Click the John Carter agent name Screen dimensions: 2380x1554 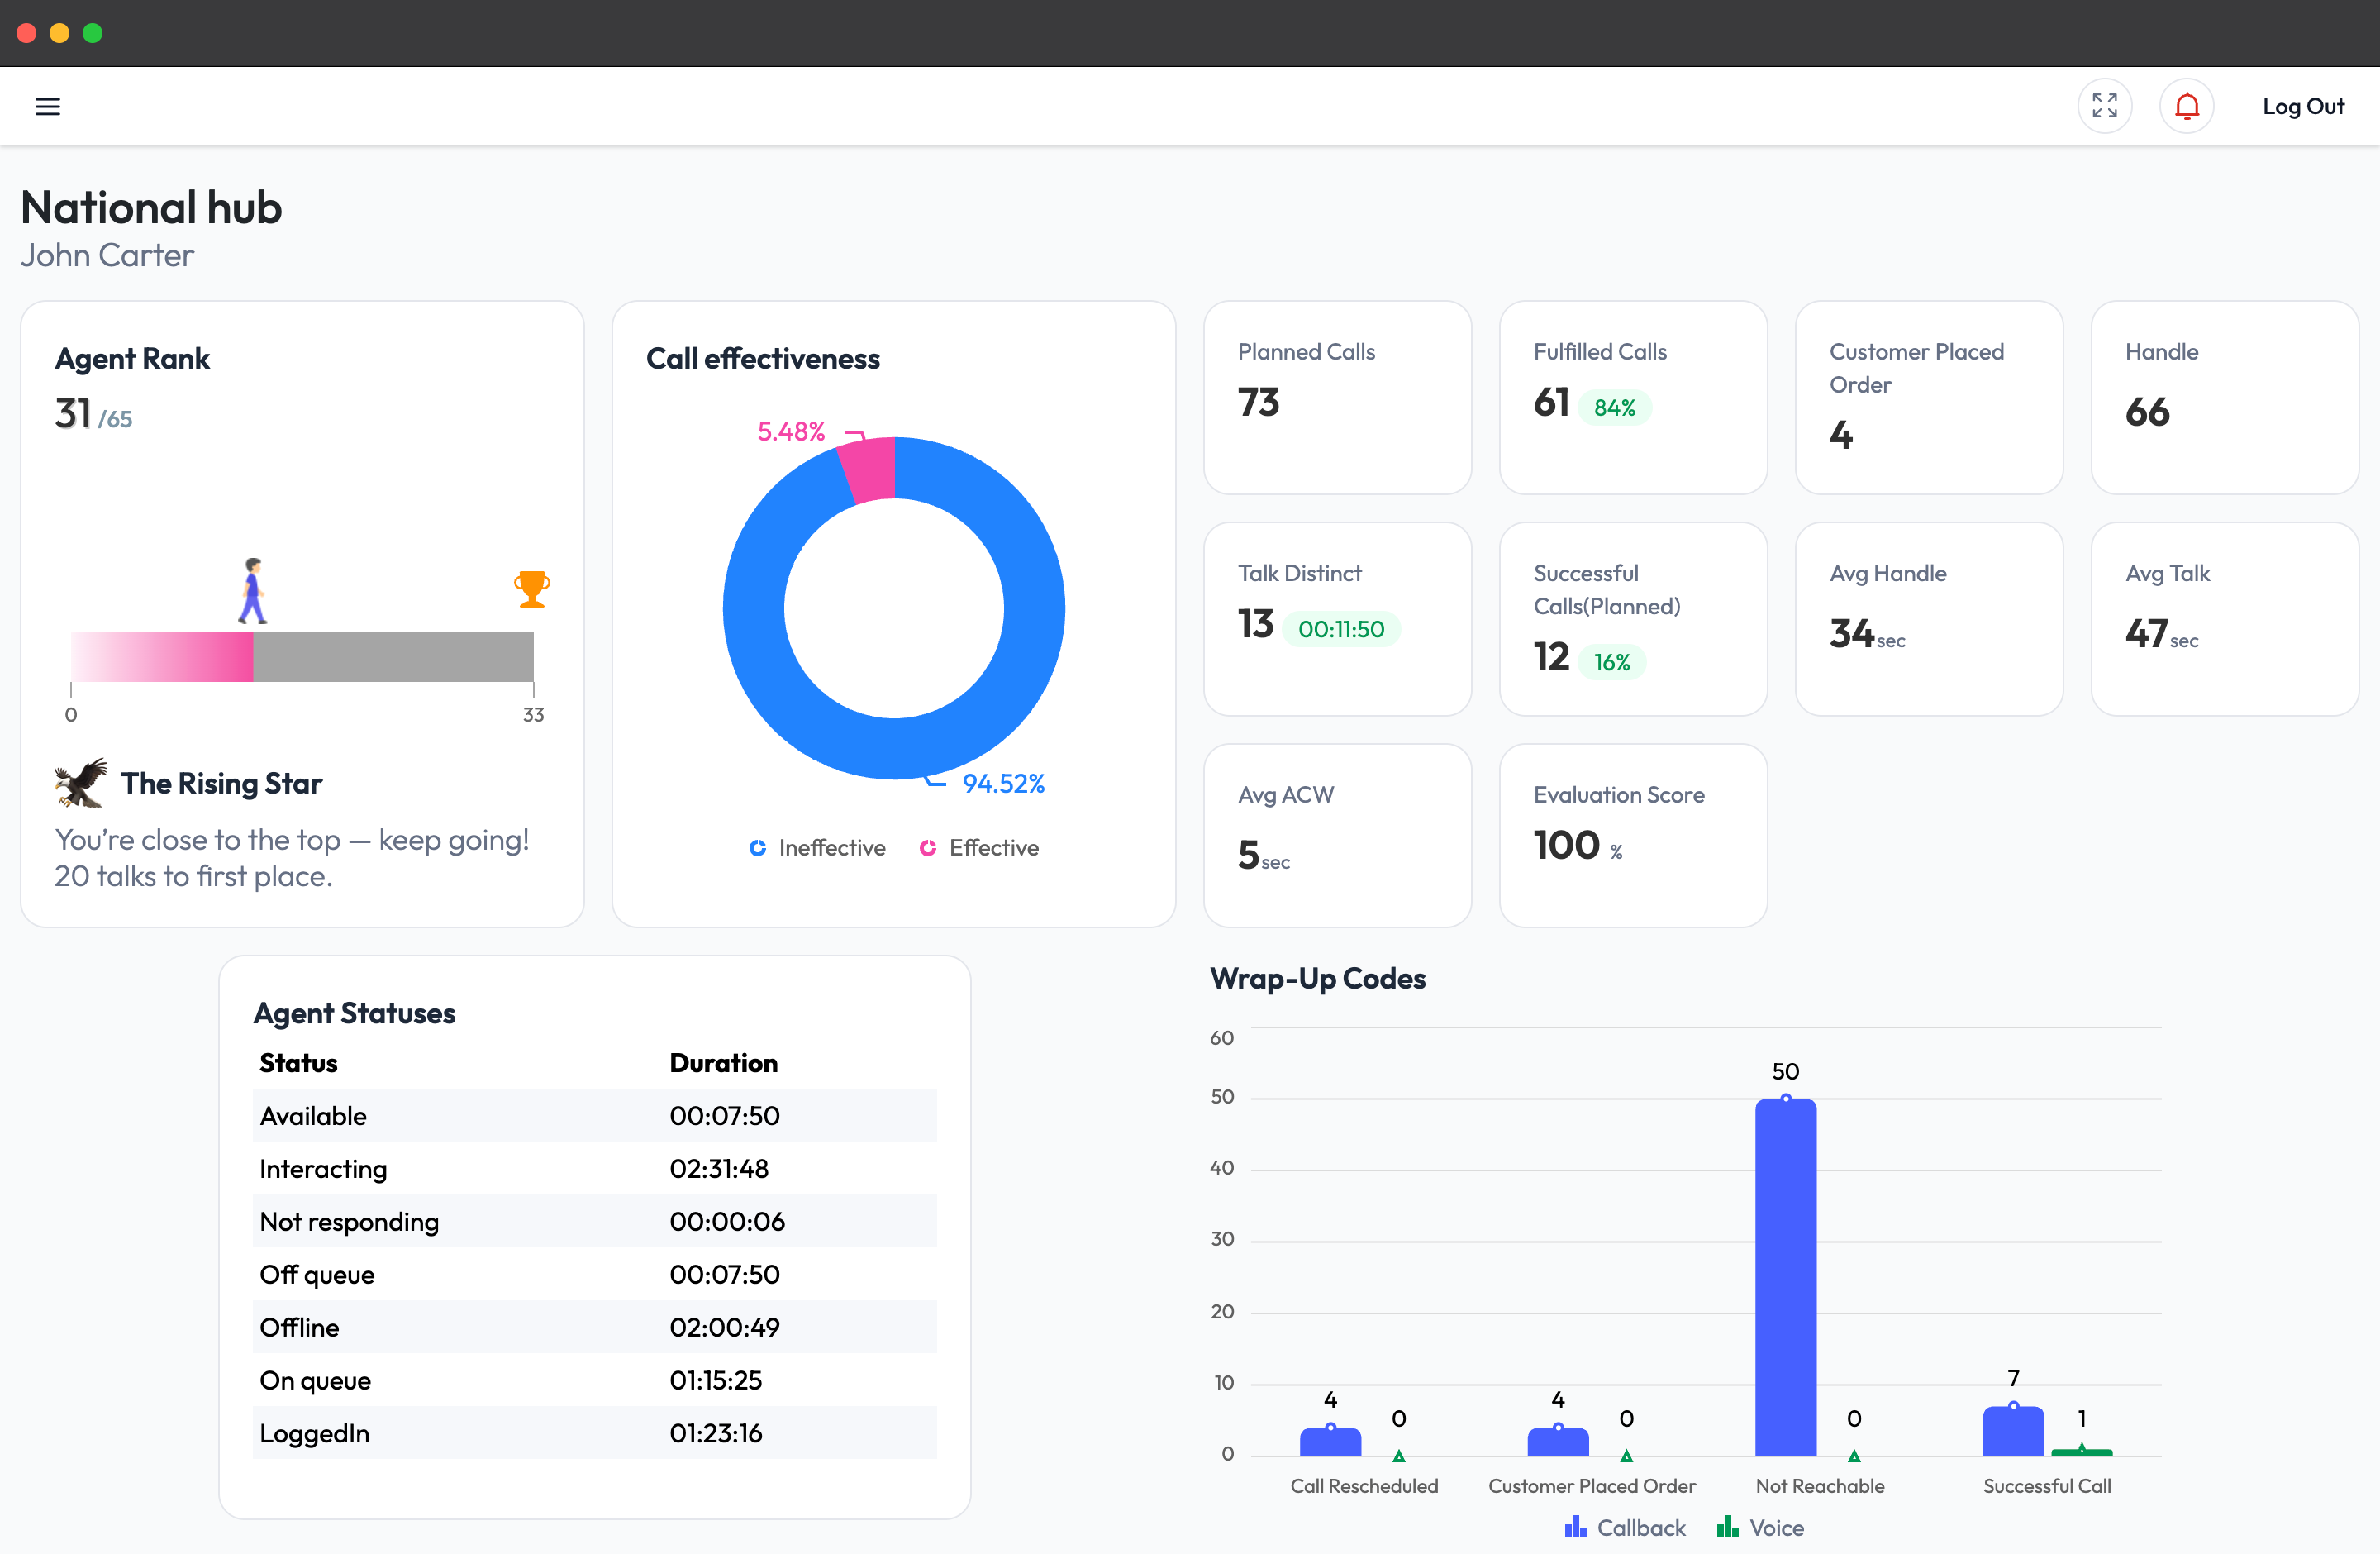tap(107, 255)
